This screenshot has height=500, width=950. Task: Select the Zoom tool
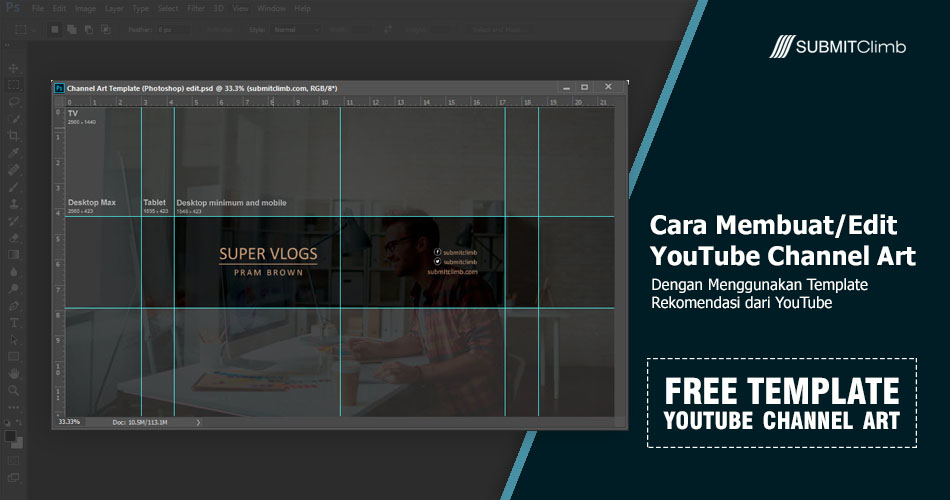coord(13,390)
